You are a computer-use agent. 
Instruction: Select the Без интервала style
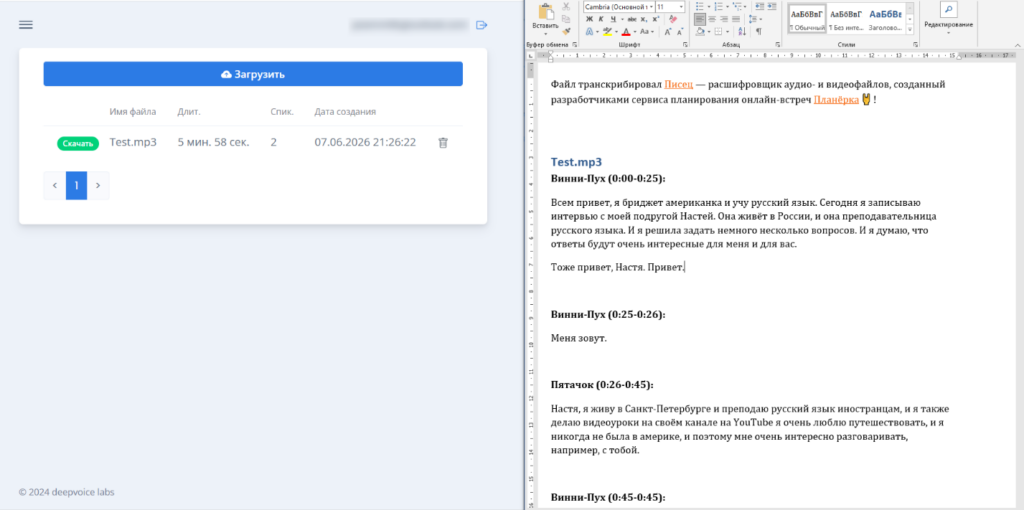(846, 18)
